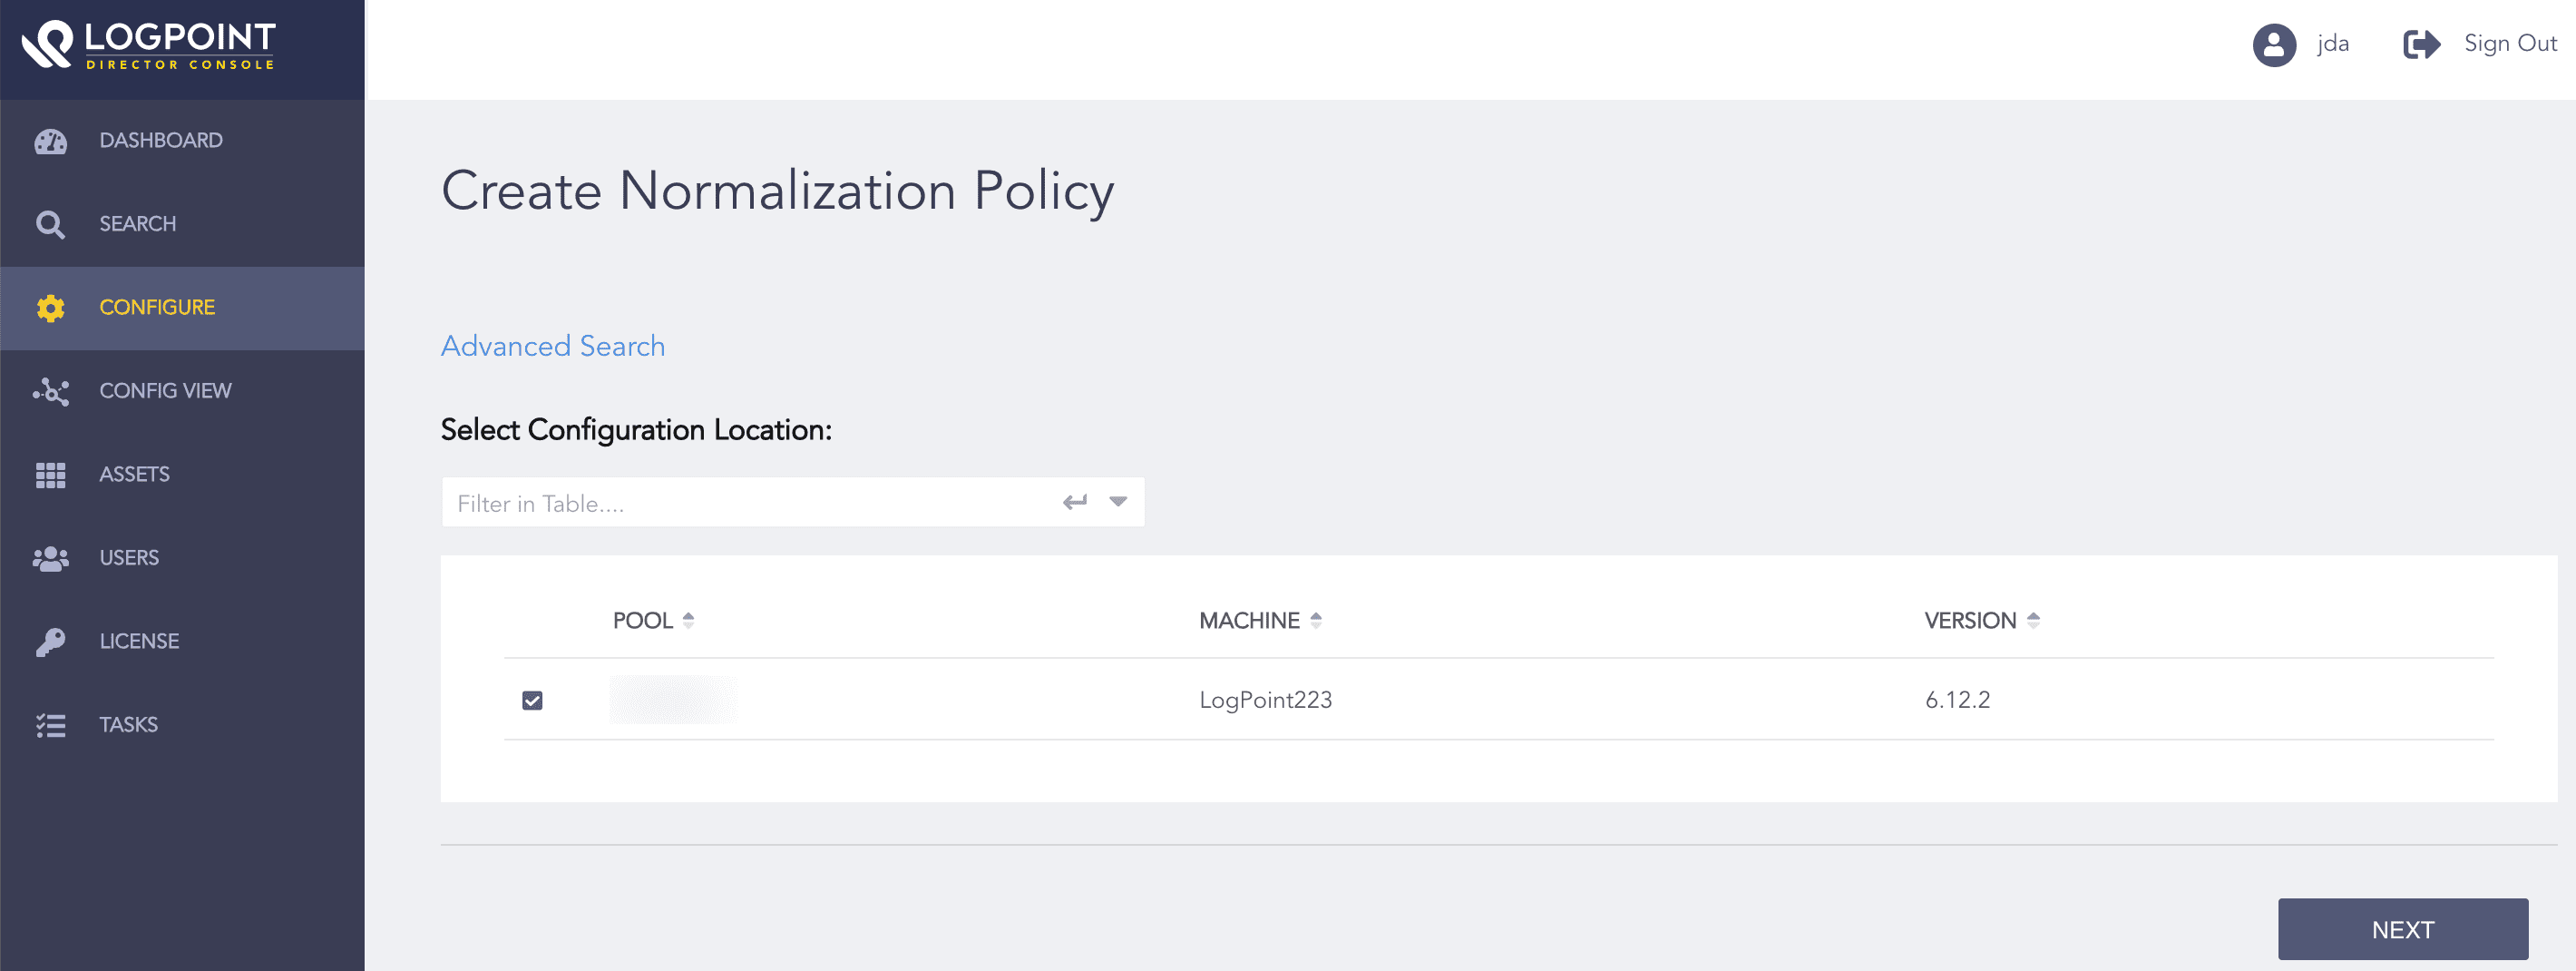Select the Assets grid icon
This screenshot has height=971, width=2576.
click(x=50, y=474)
